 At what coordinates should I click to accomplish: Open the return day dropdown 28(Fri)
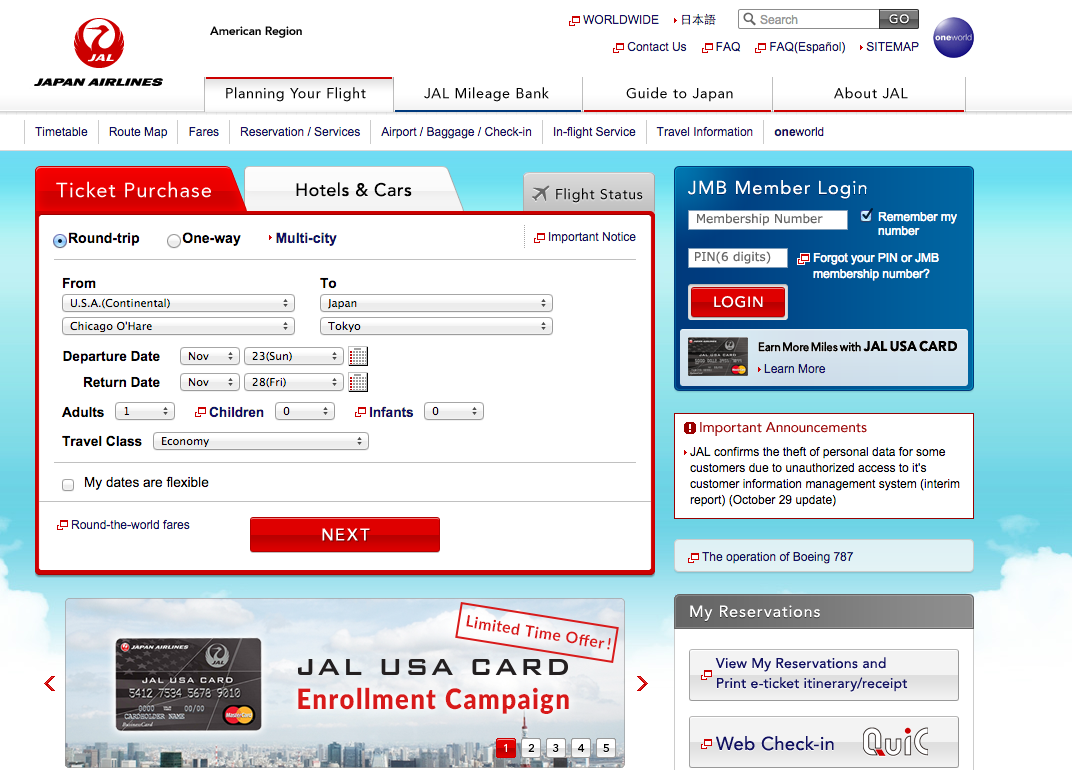point(293,382)
